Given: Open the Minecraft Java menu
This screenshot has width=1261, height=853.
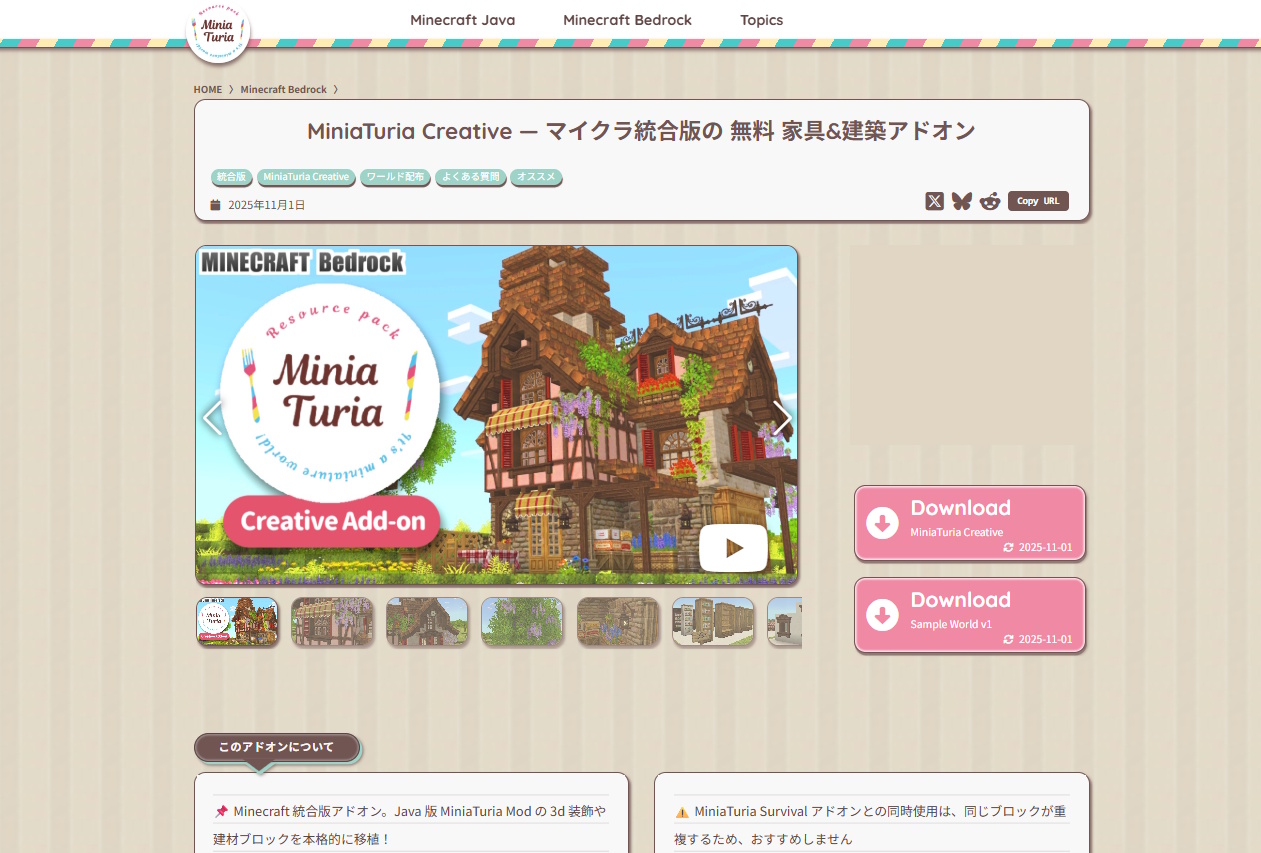Looking at the screenshot, I should click(x=463, y=20).
